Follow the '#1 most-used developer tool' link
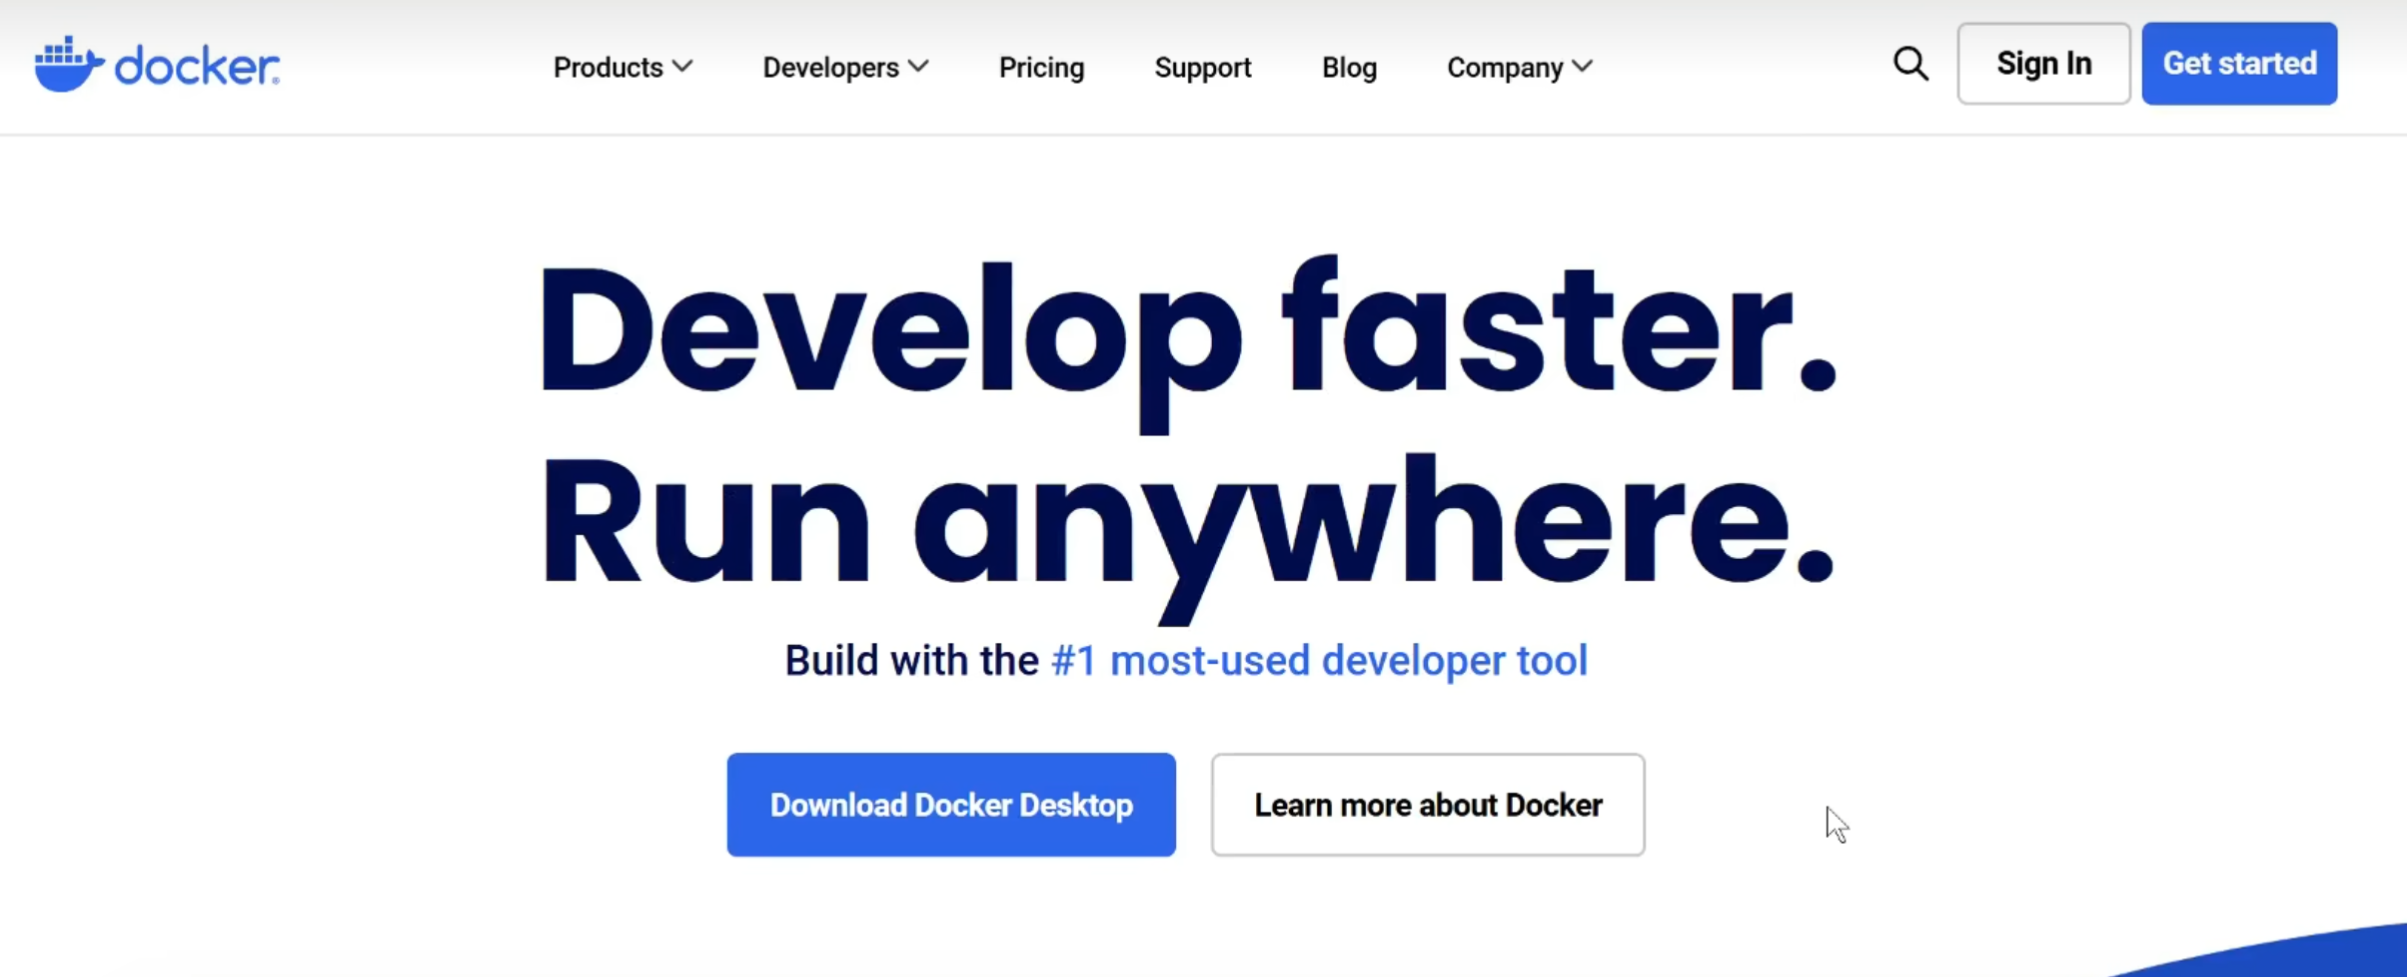The height and width of the screenshot is (977, 2407). (x=1319, y=660)
